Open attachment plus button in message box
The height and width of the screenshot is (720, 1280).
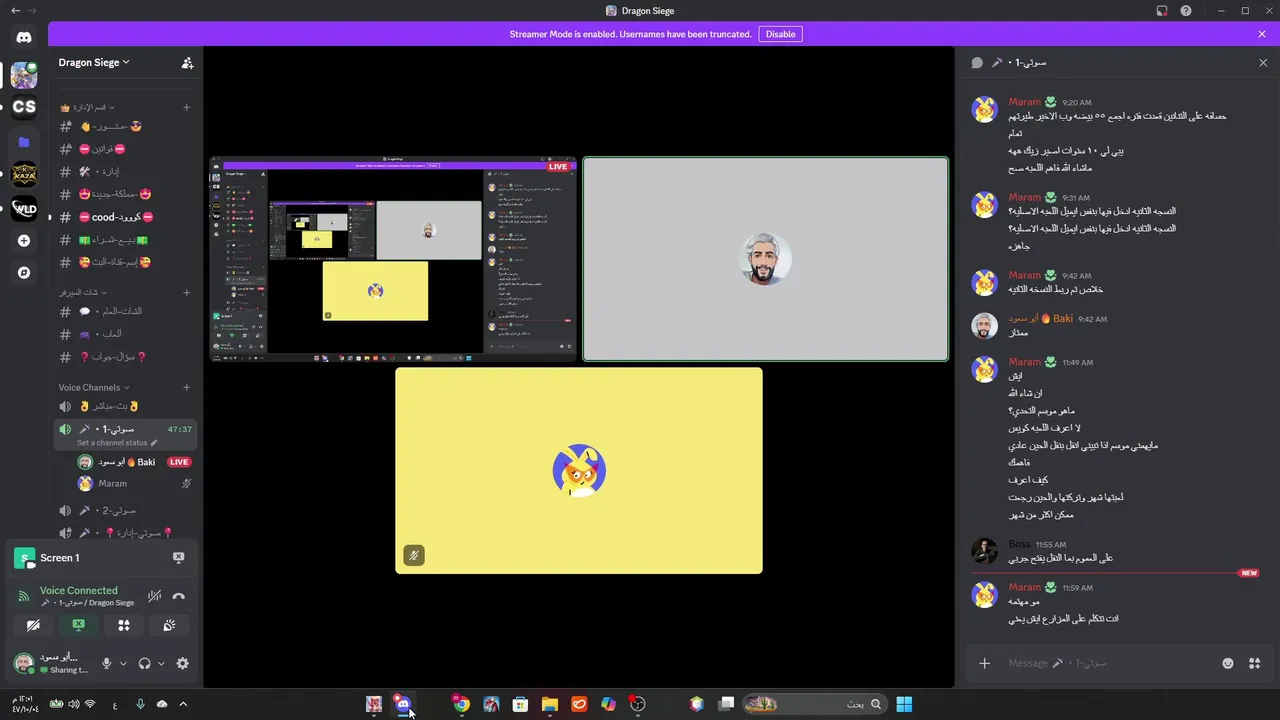point(984,663)
